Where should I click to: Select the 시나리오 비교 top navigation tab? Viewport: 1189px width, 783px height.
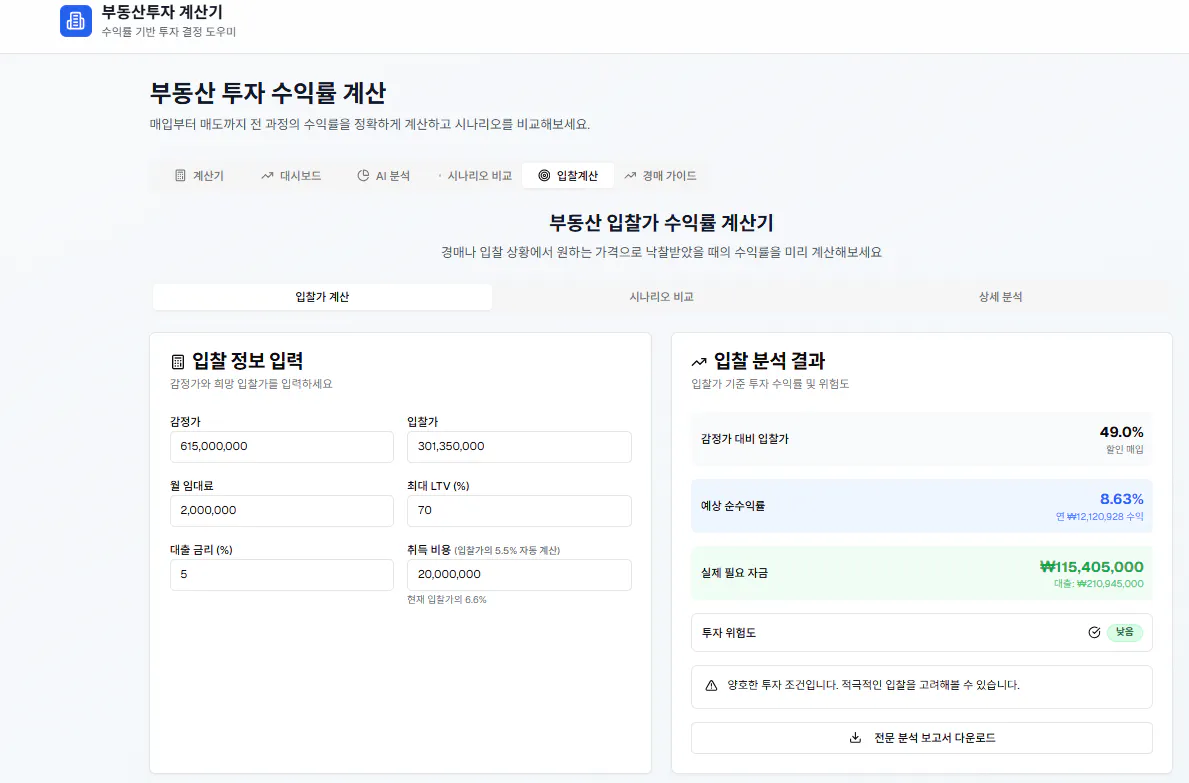tap(475, 176)
